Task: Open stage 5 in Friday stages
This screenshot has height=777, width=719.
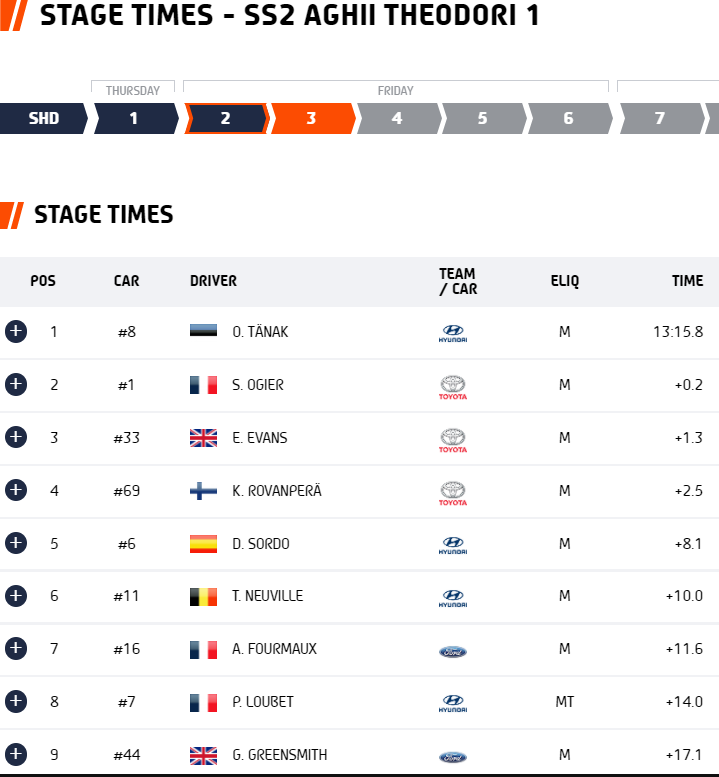Action: coord(484,118)
